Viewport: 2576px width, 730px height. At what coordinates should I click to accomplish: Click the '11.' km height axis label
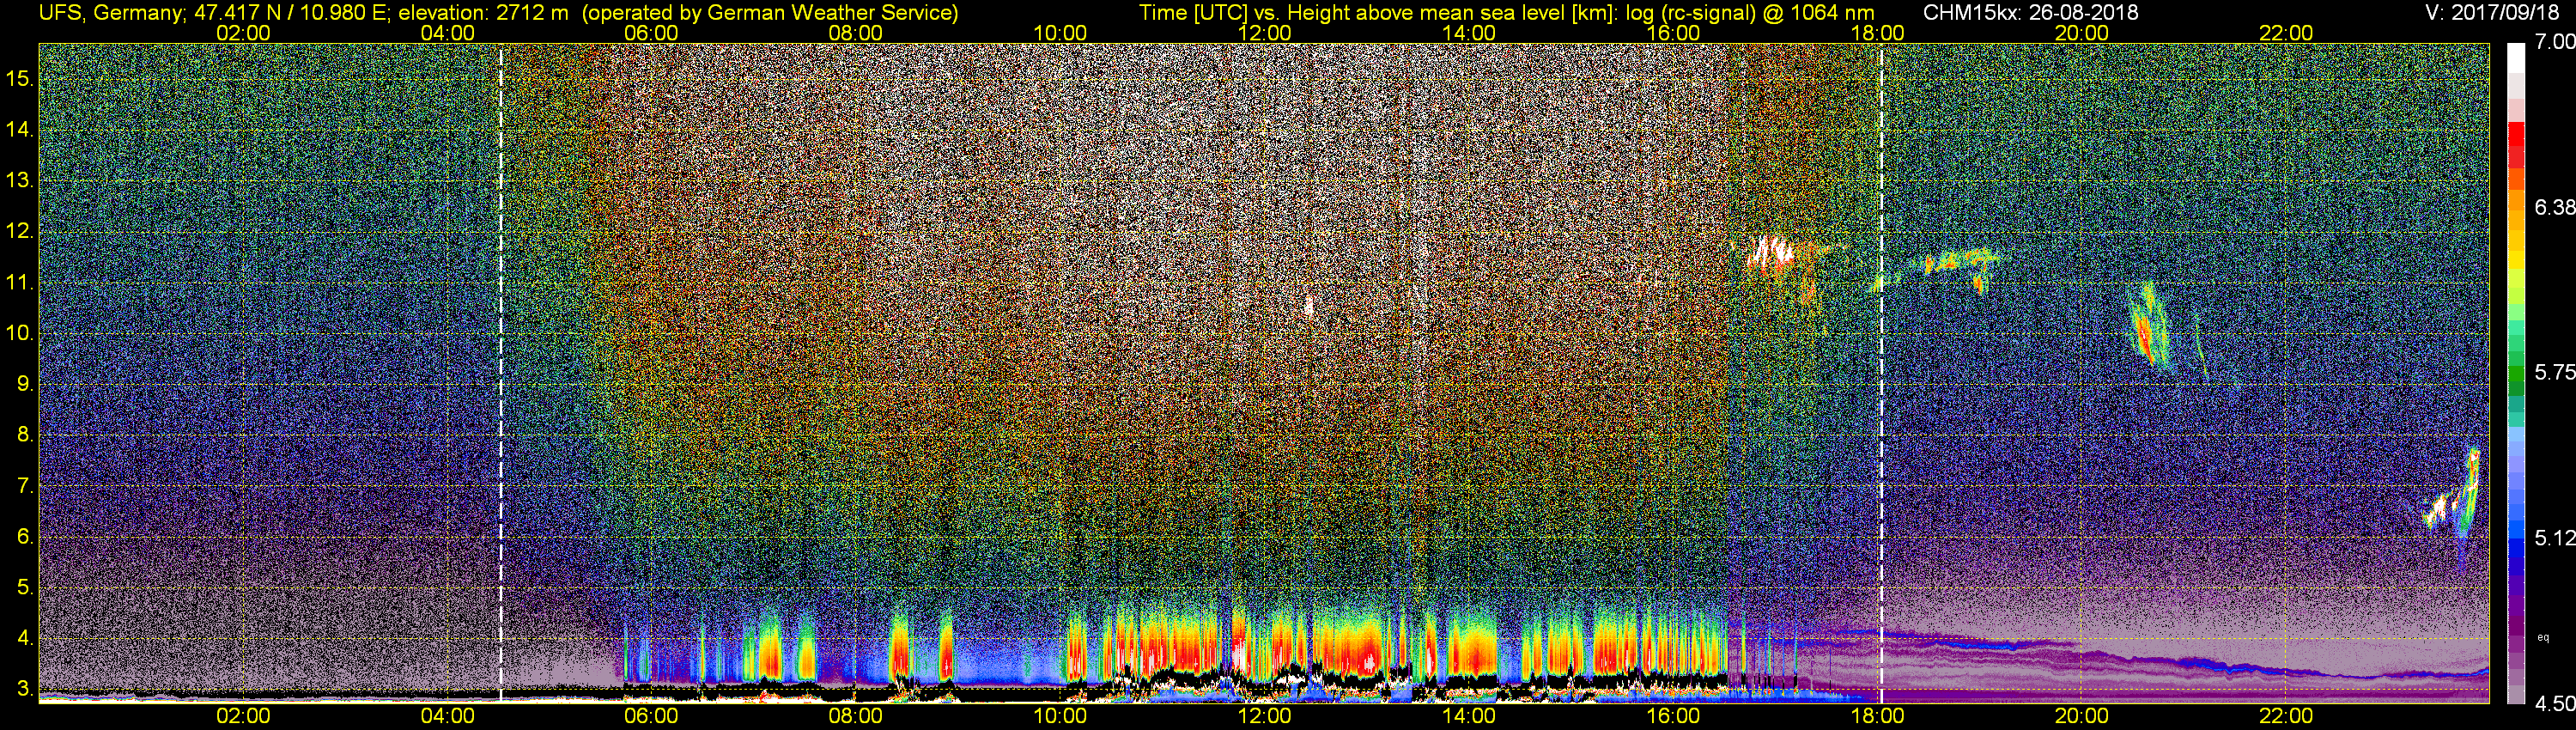tap(21, 282)
